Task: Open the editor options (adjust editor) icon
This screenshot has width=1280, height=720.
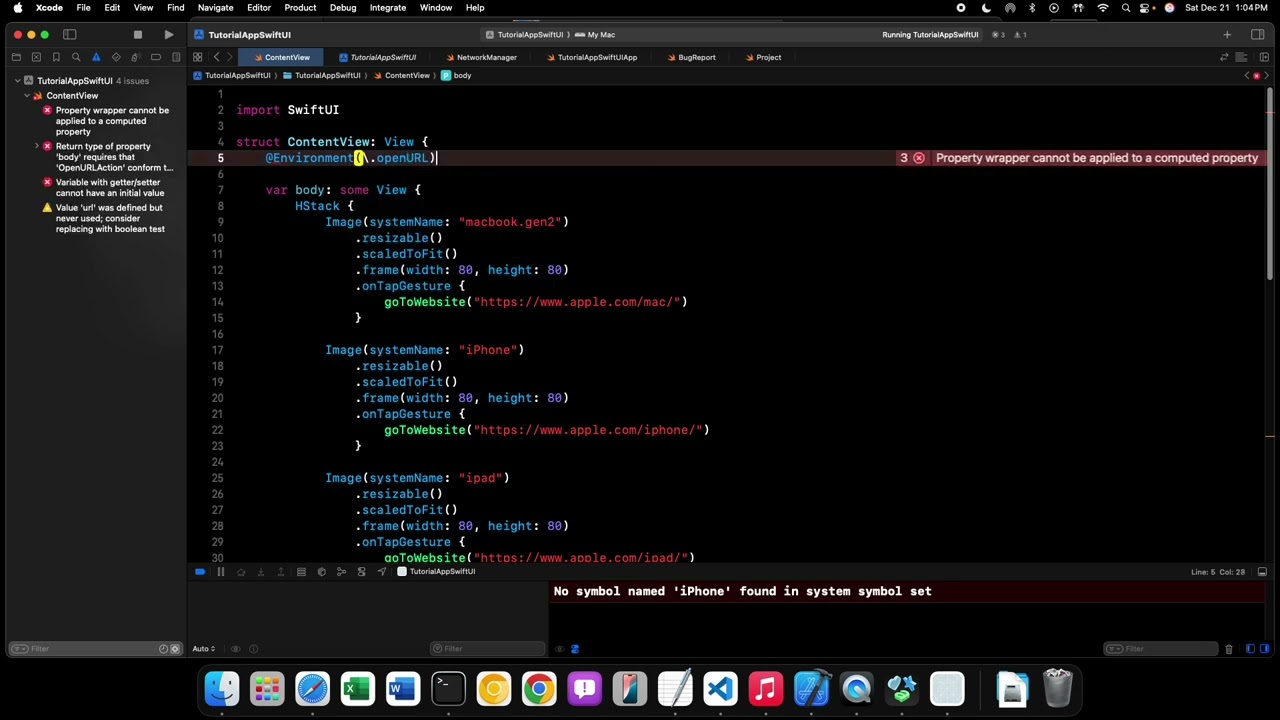Action: pos(1243,57)
